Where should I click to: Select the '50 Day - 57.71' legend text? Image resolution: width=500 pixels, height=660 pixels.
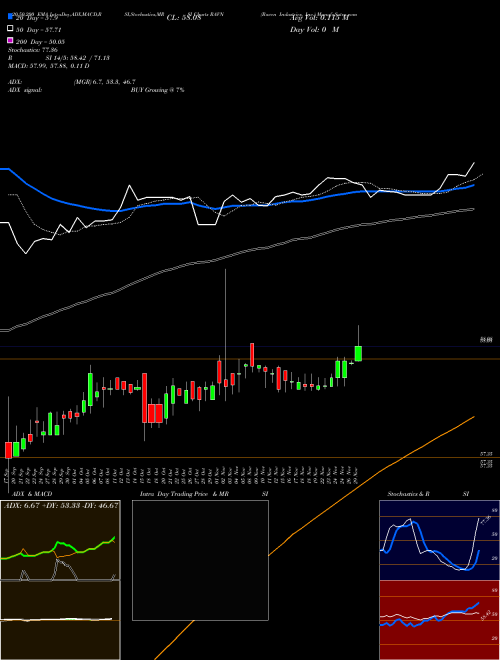39,30
